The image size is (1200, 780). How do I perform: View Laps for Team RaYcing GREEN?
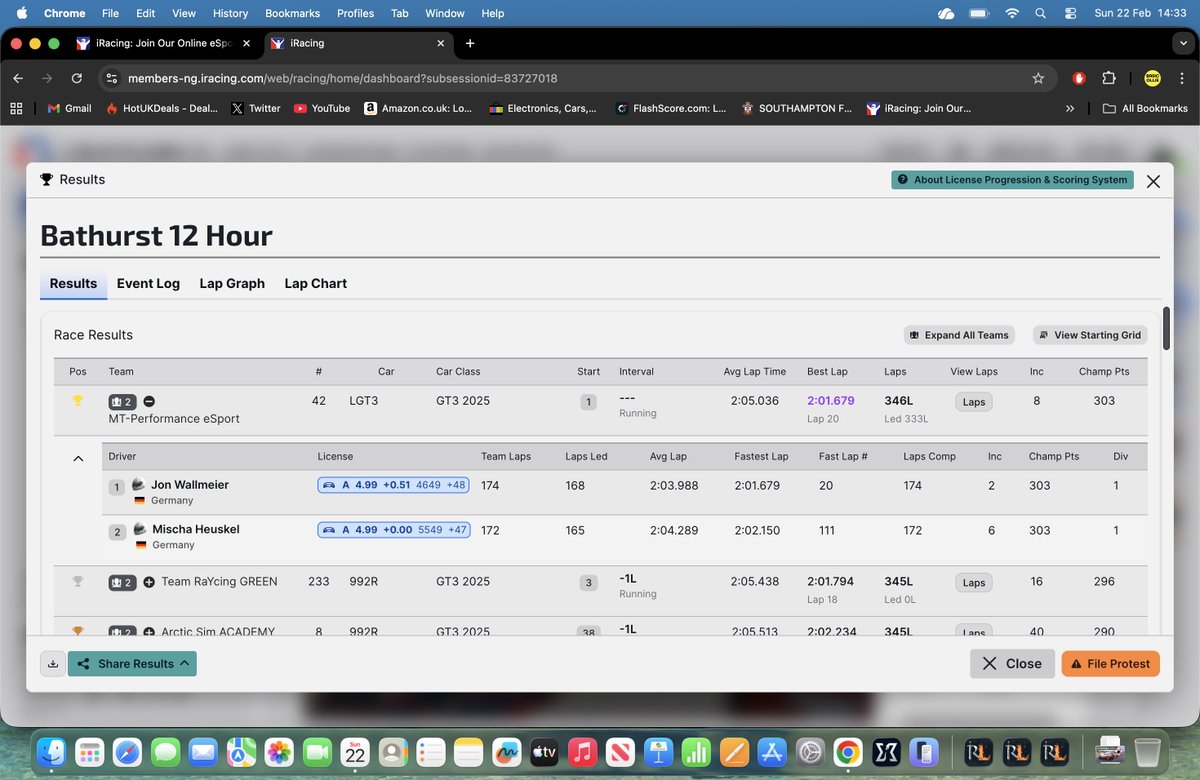(x=974, y=582)
